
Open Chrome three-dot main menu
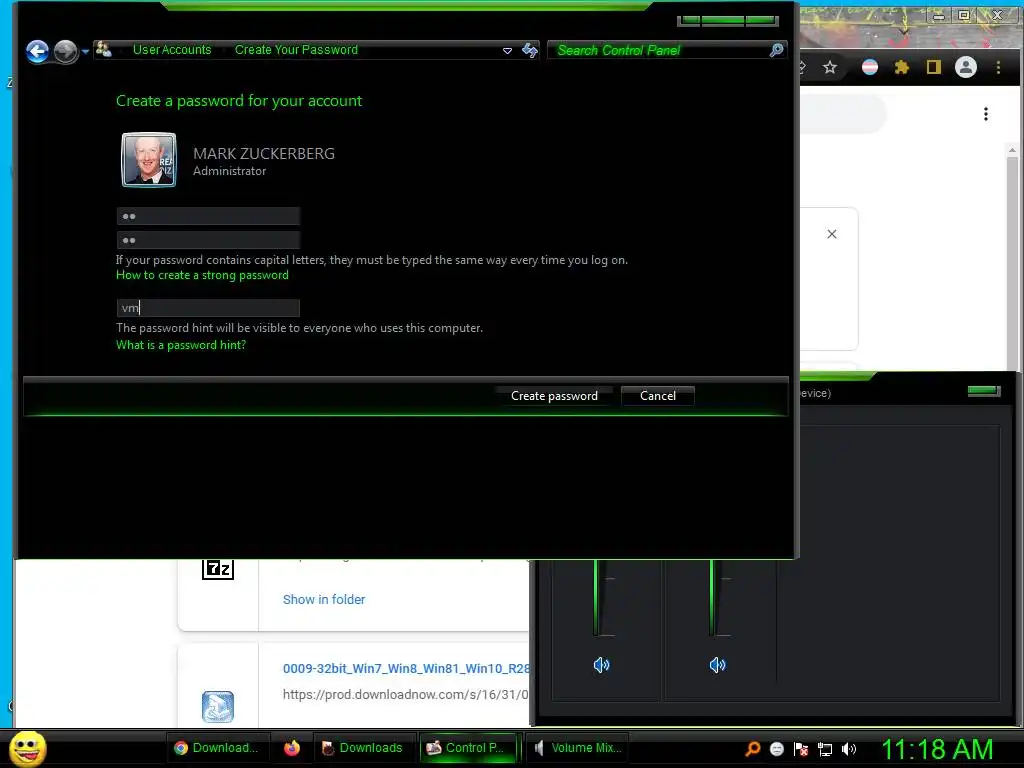(x=998, y=67)
